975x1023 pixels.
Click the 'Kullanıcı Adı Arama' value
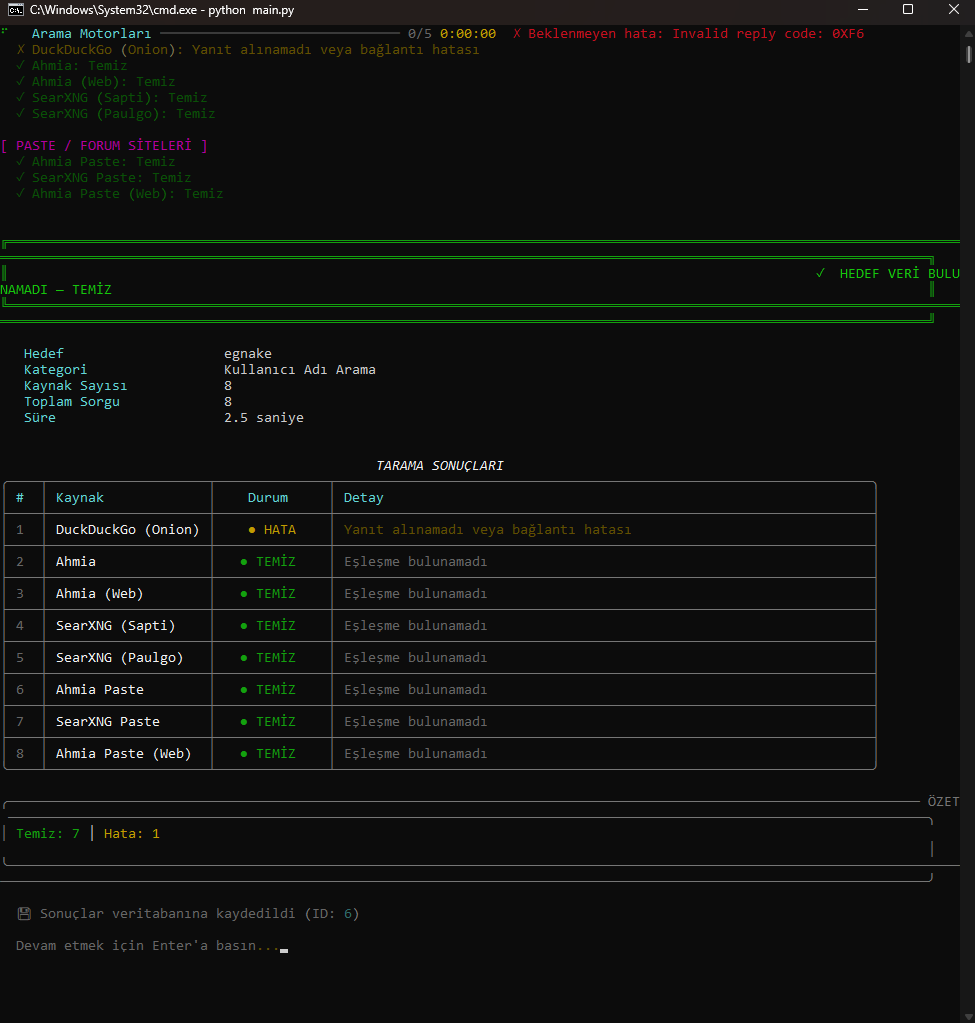300,369
